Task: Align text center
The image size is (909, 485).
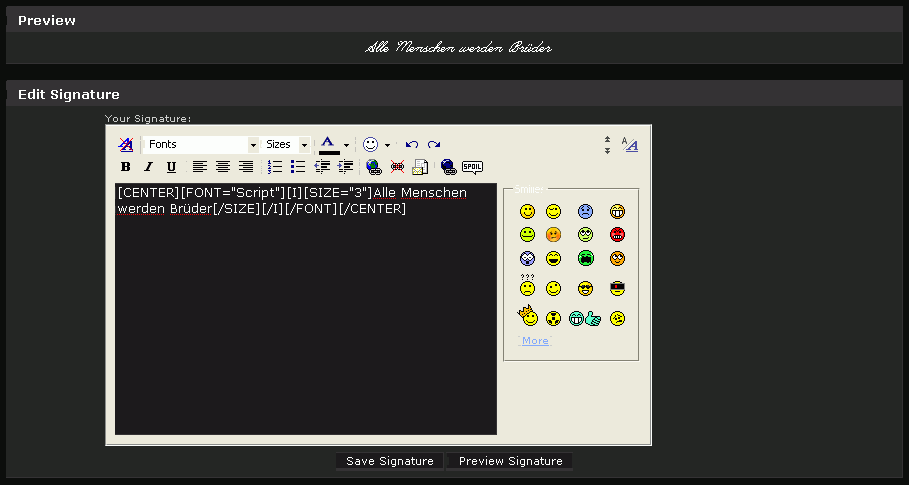Action: coord(223,167)
